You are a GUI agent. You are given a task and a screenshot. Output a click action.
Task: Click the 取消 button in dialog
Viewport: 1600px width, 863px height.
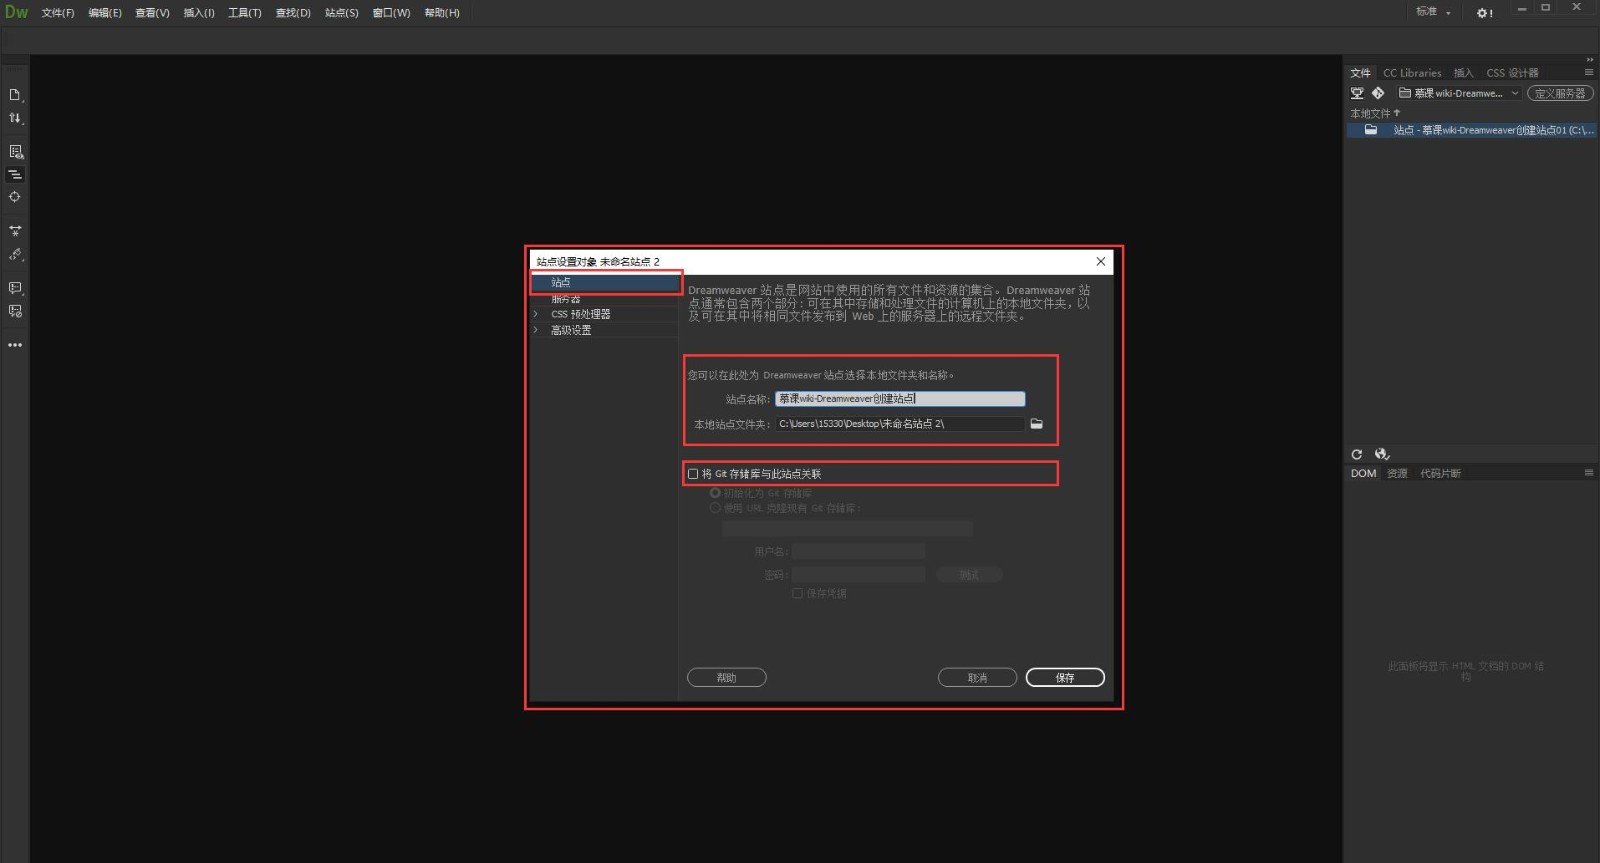(x=977, y=678)
